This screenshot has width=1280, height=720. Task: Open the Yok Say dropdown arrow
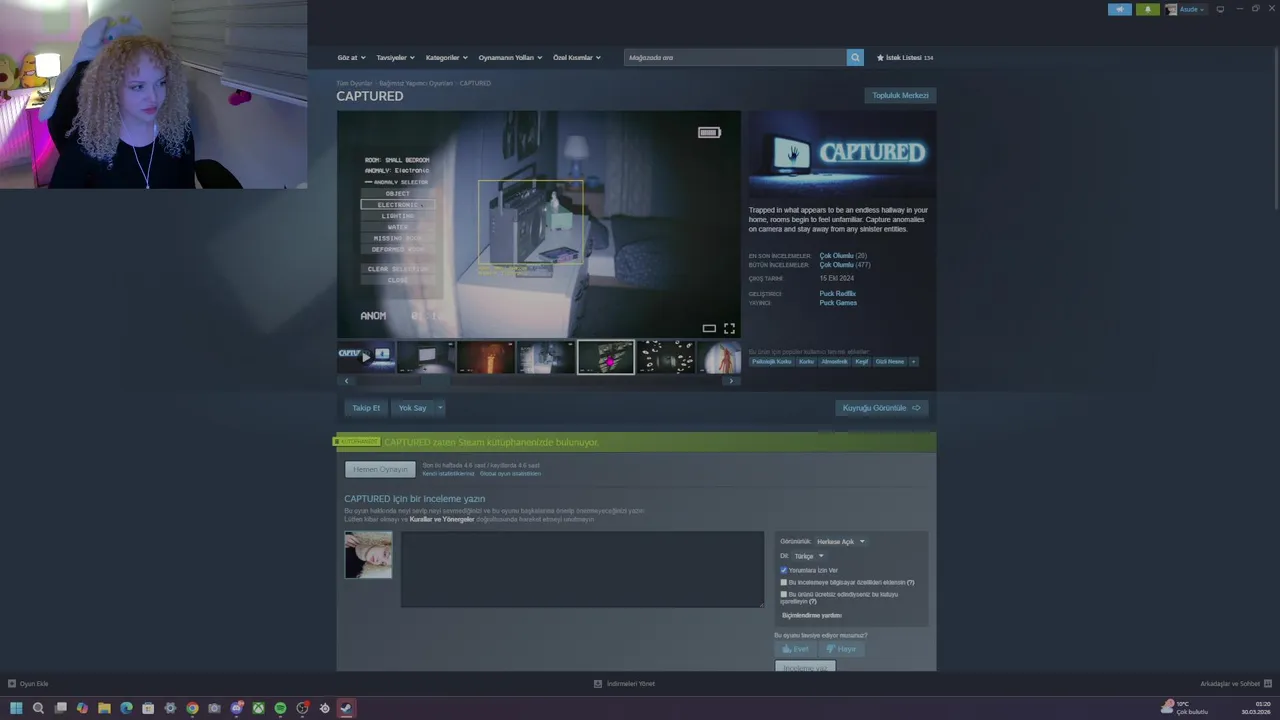tap(439, 408)
